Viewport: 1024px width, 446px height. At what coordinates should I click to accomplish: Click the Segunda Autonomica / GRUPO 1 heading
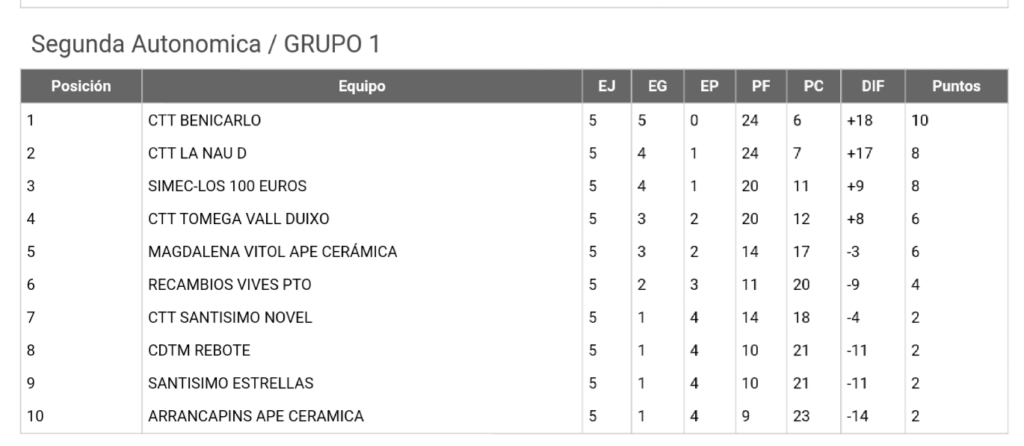tap(206, 44)
